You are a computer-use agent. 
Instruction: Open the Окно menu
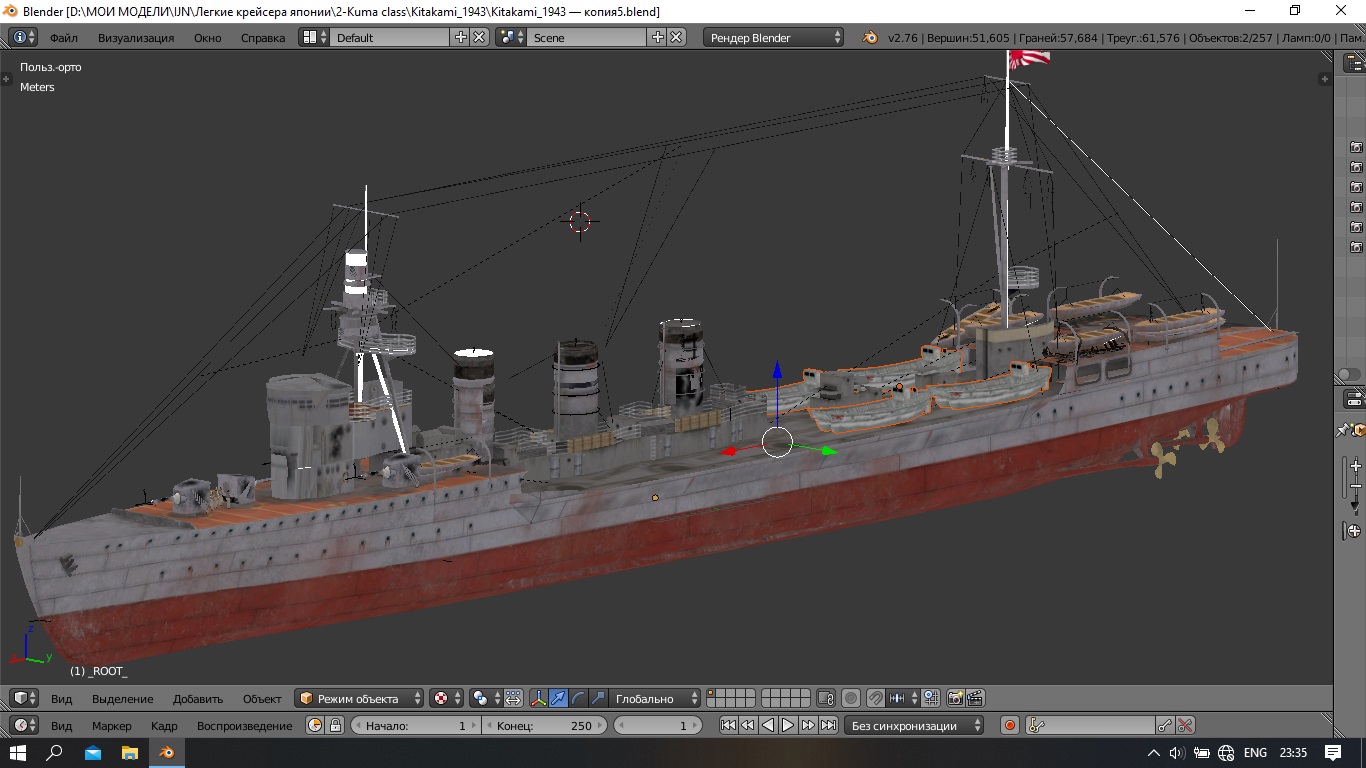[x=208, y=37]
